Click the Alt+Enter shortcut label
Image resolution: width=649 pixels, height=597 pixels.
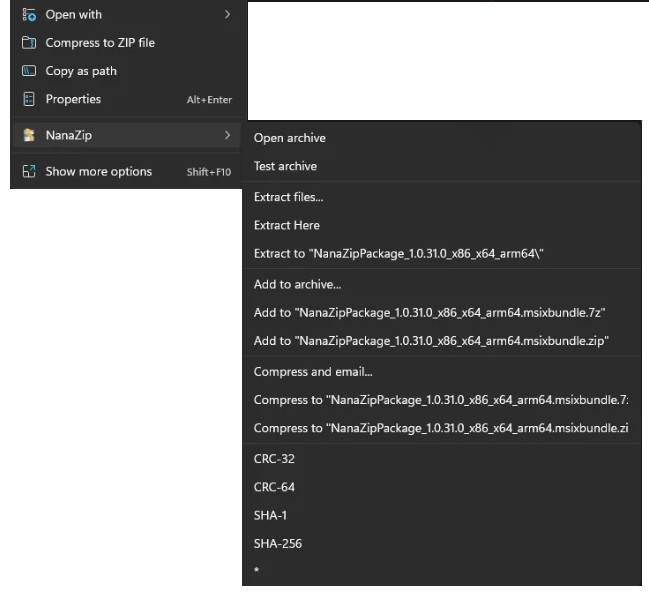click(209, 100)
